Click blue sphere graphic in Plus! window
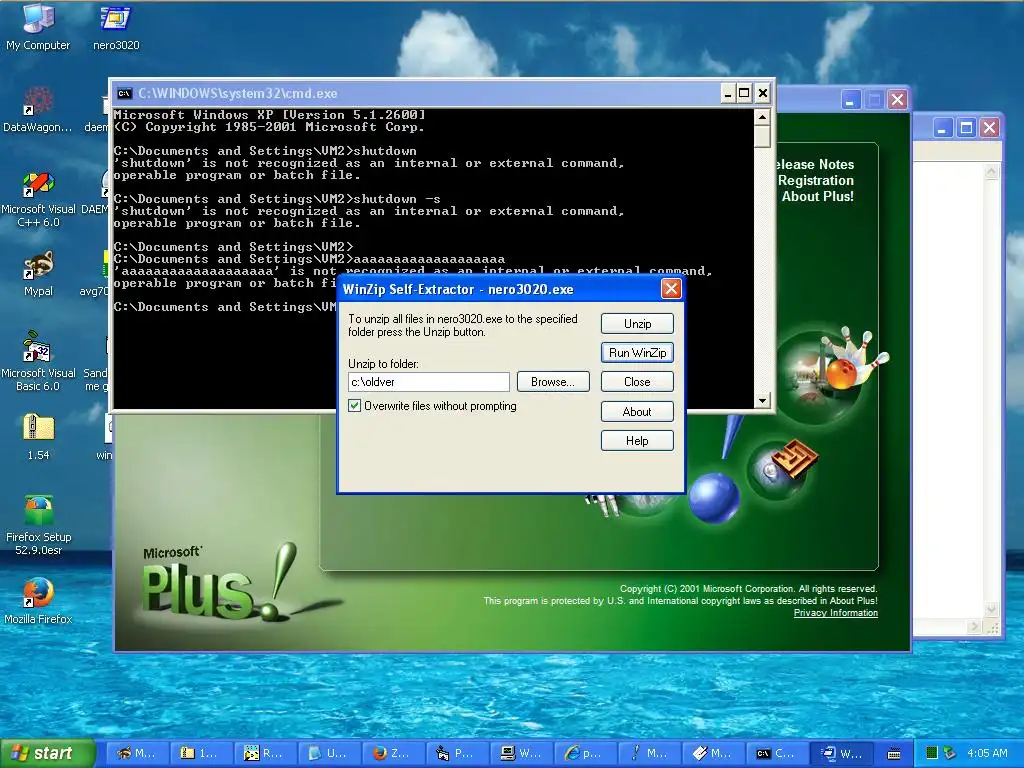Image resolution: width=1024 pixels, height=768 pixels. pyautogui.click(x=713, y=498)
